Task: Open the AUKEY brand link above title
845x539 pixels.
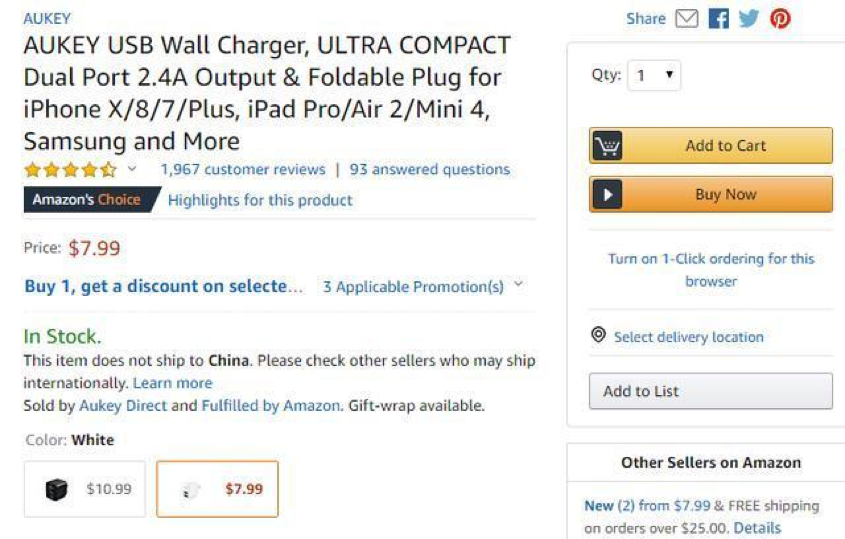Action: point(47,18)
